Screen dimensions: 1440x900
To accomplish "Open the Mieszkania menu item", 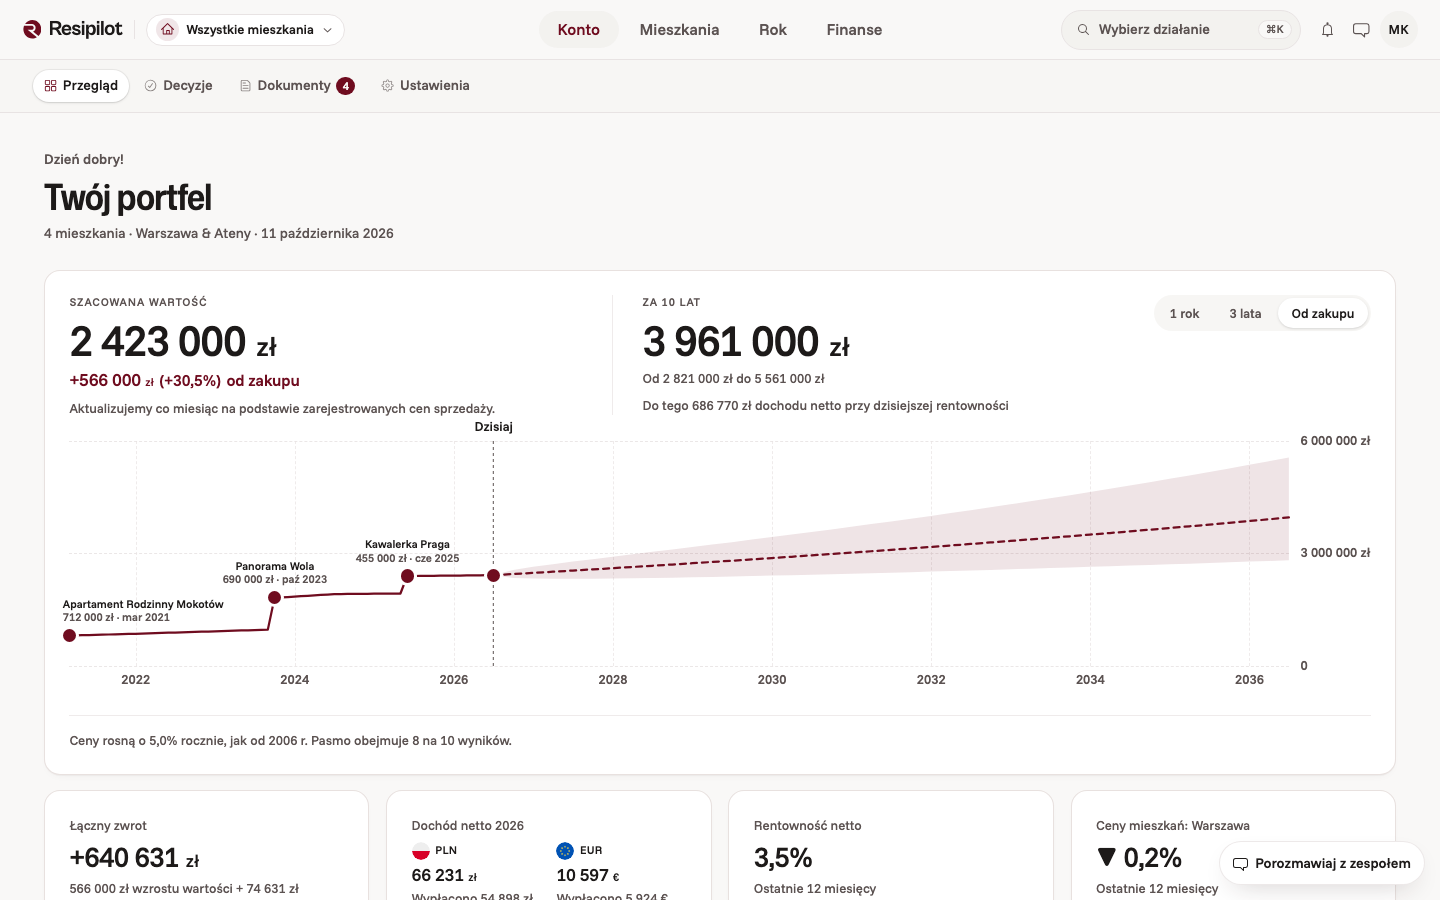I will tap(679, 30).
